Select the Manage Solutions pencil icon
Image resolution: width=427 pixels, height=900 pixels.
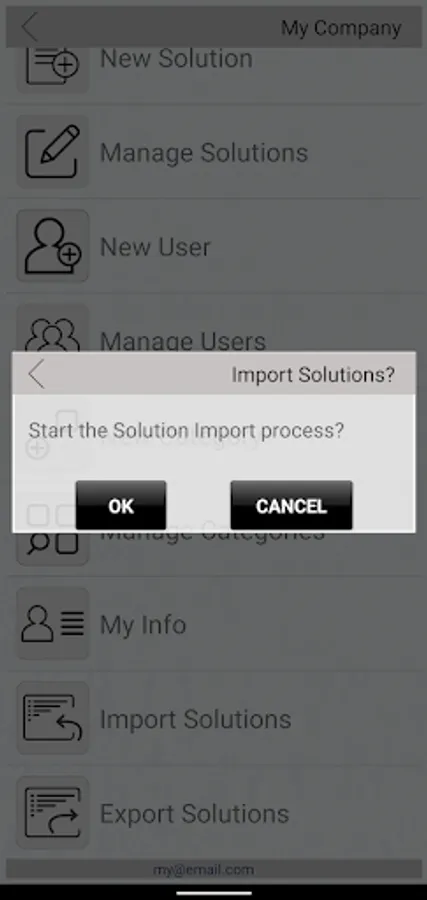[52, 152]
